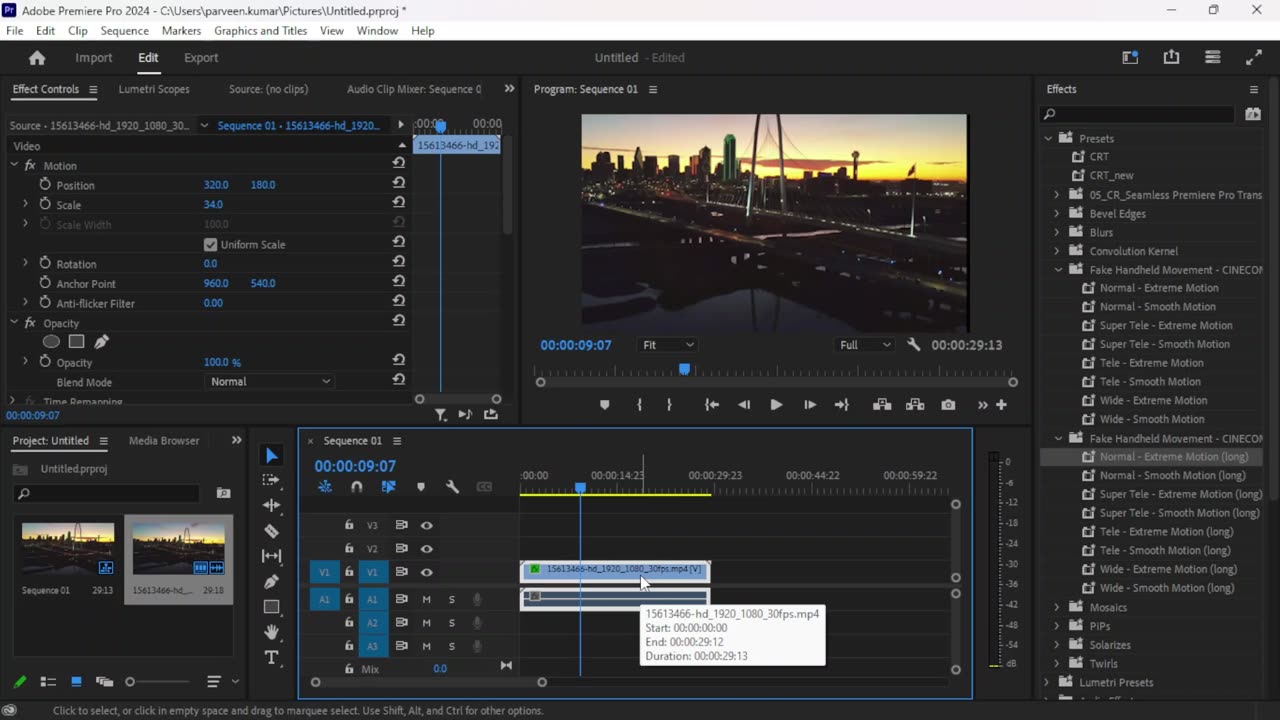The height and width of the screenshot is (720, 1280).
Task: Expand Scale property
Action: (25, 204)
